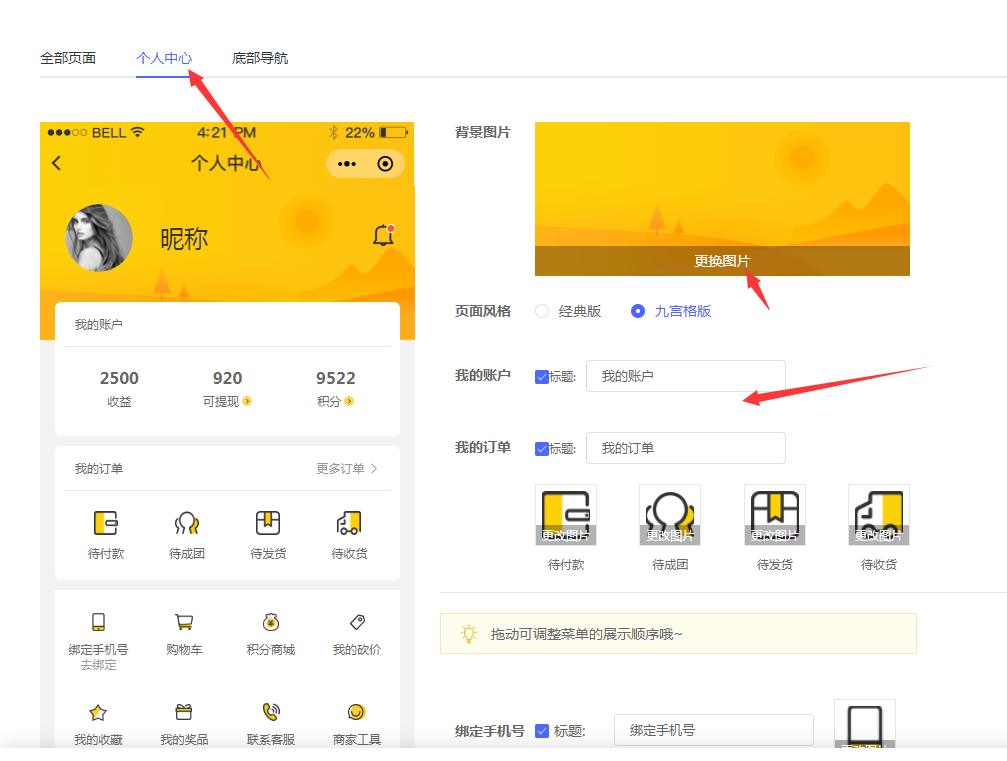Toggle the 绑定手机号 title checkbox
This screenshot has width=1007, height=761.
pyautogui.click(x=542, y=731)
